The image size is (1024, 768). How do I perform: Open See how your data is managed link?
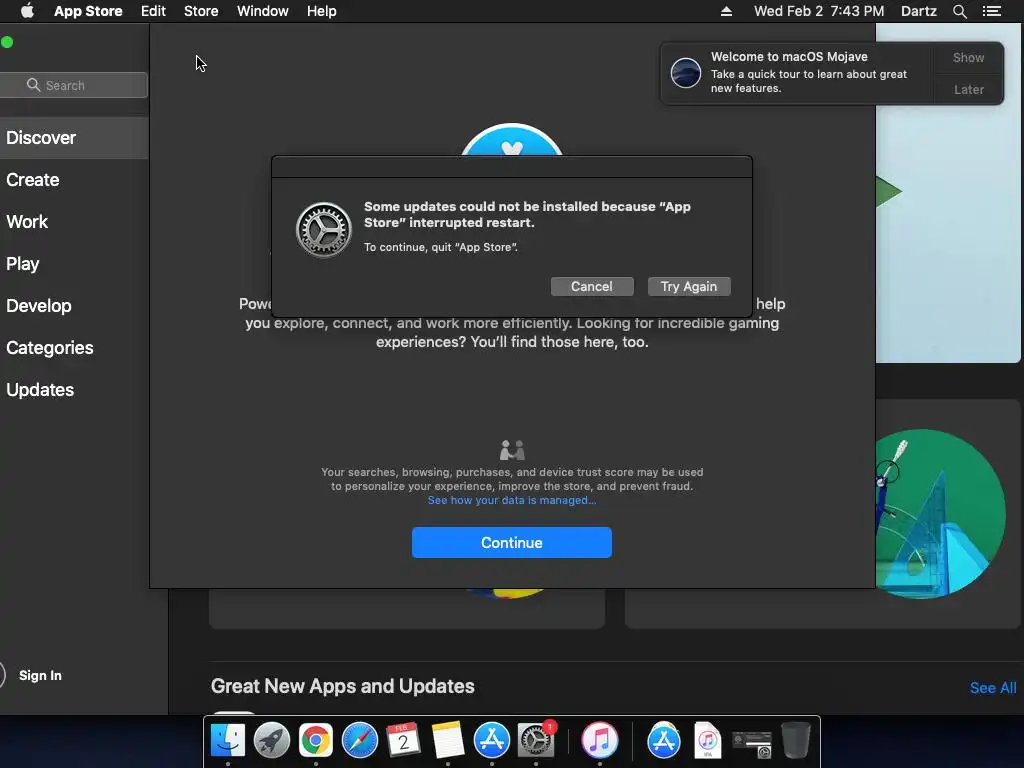click(x=511, y=500)
